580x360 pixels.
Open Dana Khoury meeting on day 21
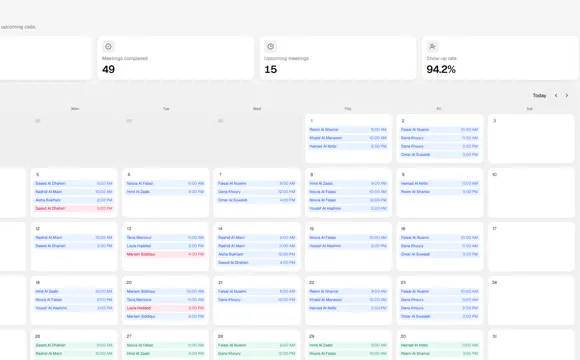(x=257, y=300)
